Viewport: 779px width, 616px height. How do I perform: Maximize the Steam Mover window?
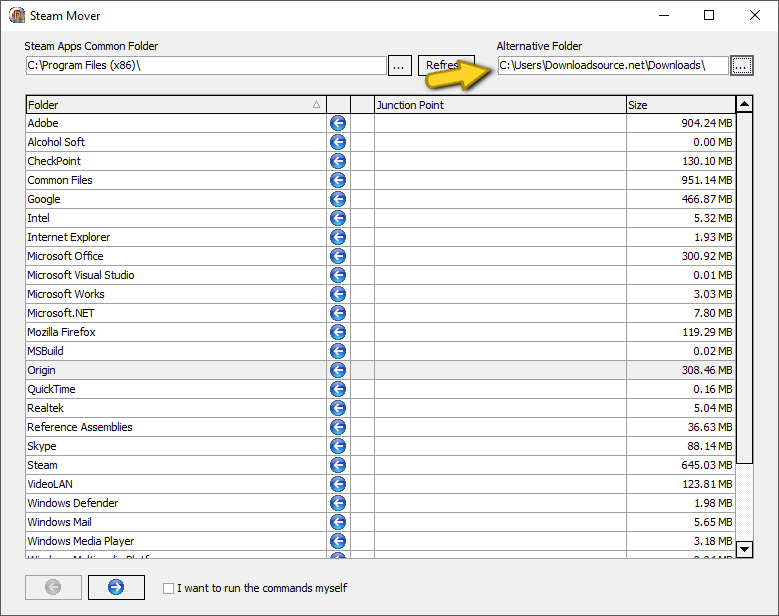[x=709, y=15]
